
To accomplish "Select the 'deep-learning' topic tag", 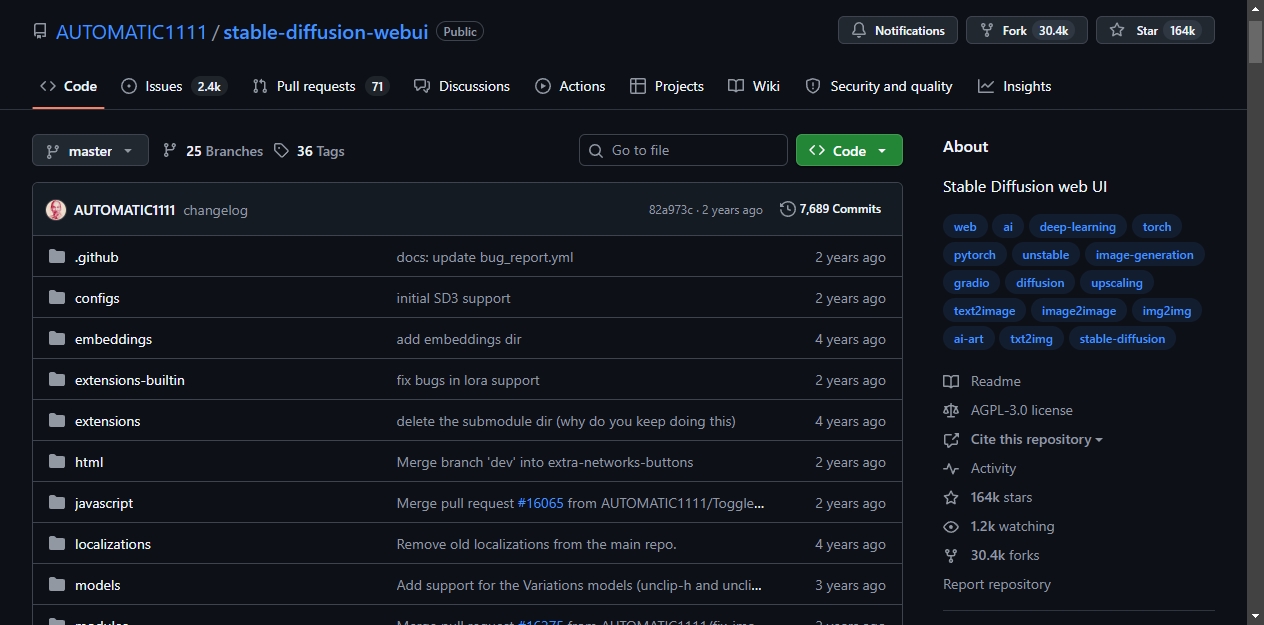I will tap(1077, 227).
